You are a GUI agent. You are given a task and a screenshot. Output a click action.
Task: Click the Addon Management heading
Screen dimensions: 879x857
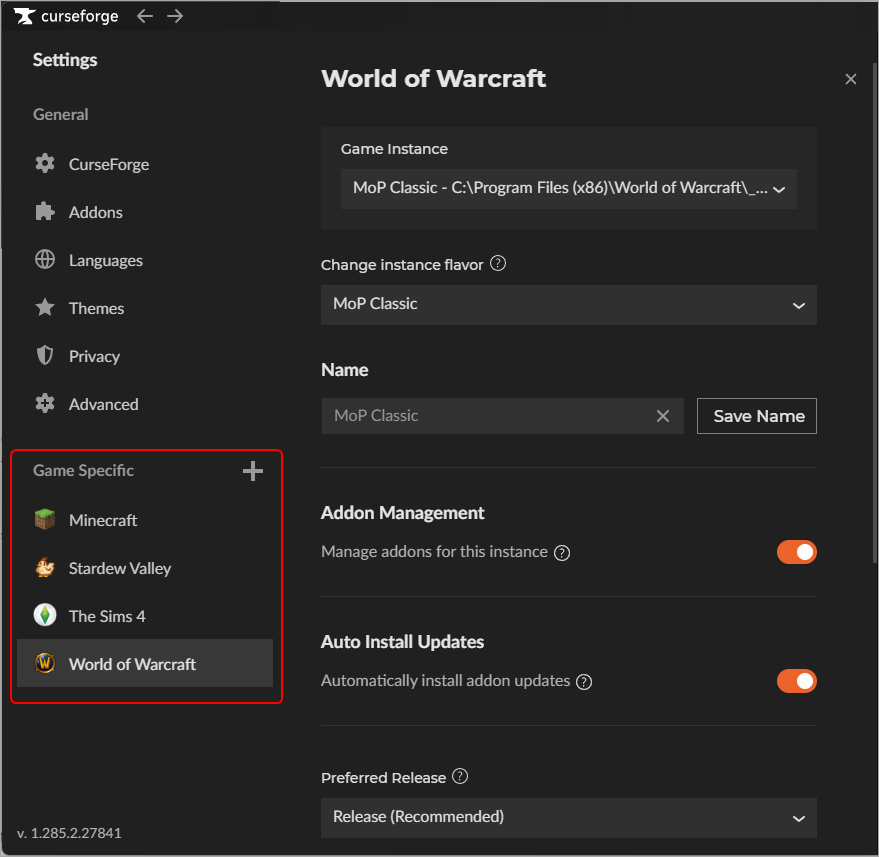[403, 513]
